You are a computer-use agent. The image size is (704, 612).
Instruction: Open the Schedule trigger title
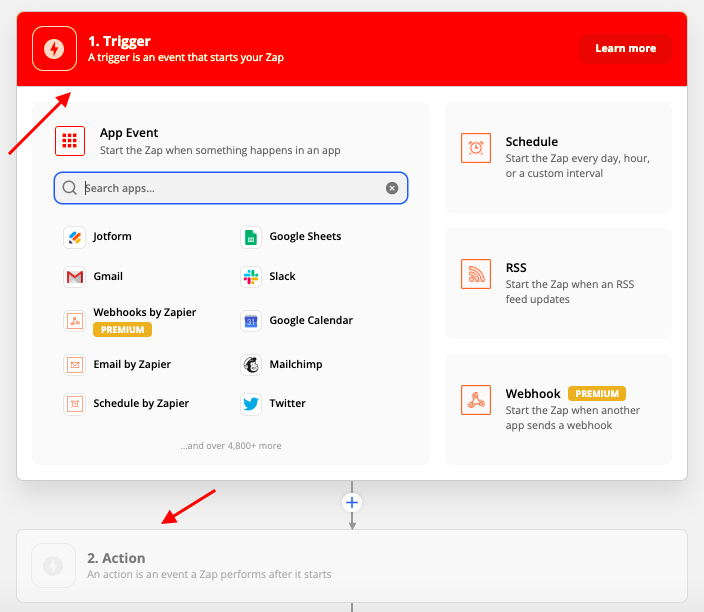coord(532,141)
